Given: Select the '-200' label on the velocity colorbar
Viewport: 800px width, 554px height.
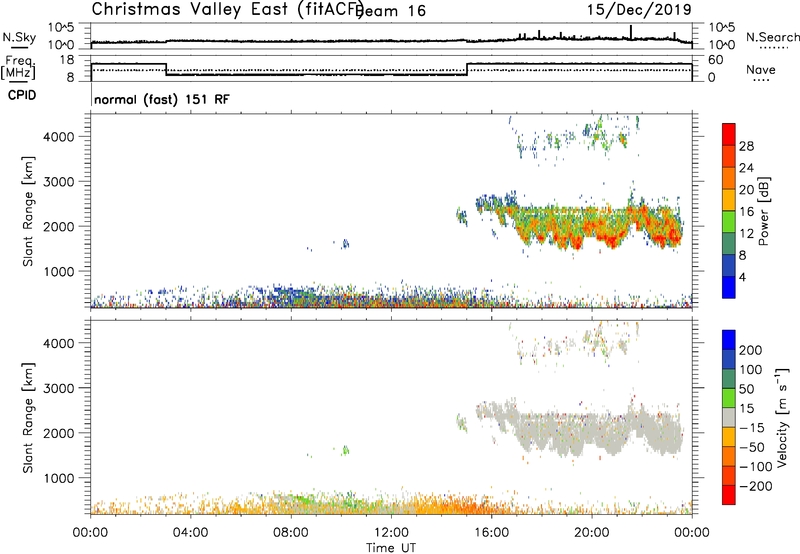Looking at the screenshot, I should (x=755, y=486).
